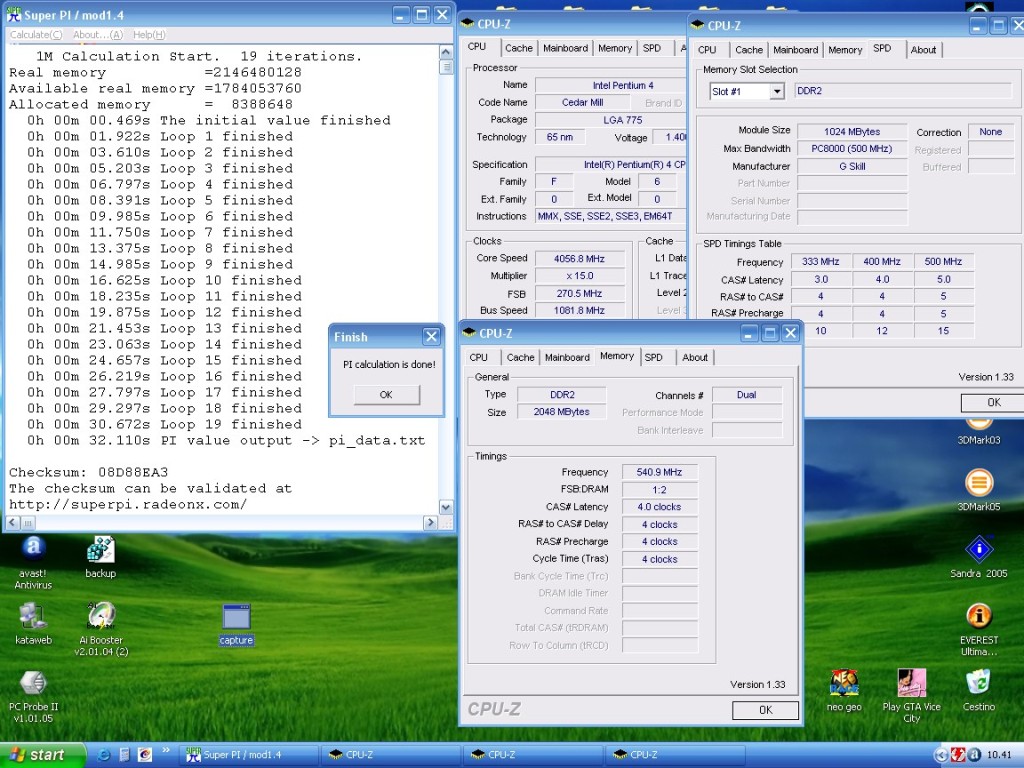The width and height of the screenshot is (1024, 768).
Task: Close the Finish dialog
Action: pos(431,336)
